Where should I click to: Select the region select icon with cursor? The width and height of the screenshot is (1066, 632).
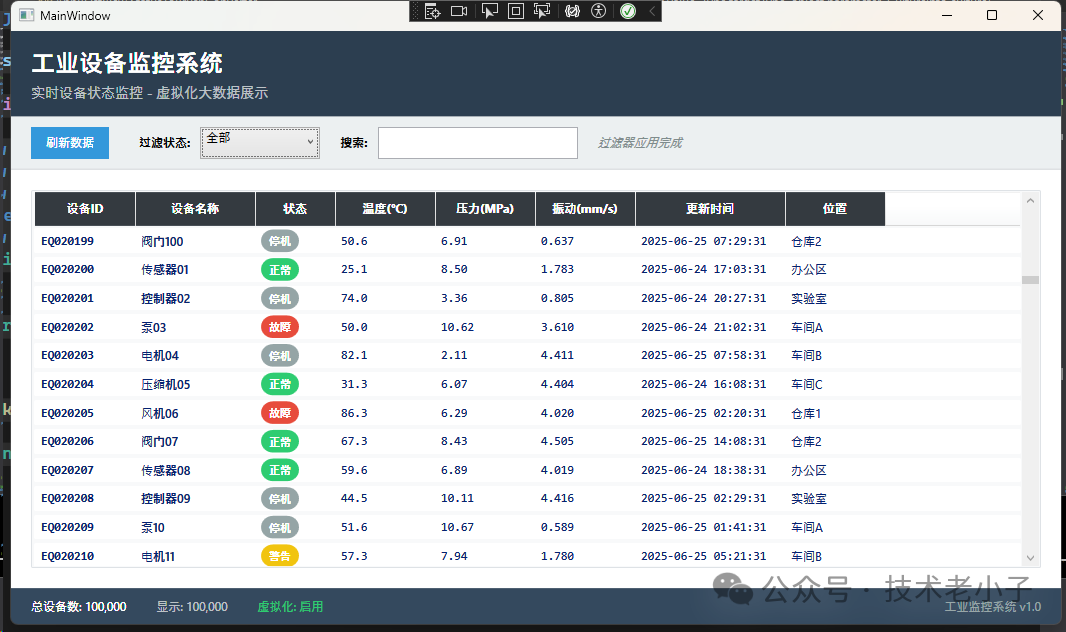click(x=540, y=10)
